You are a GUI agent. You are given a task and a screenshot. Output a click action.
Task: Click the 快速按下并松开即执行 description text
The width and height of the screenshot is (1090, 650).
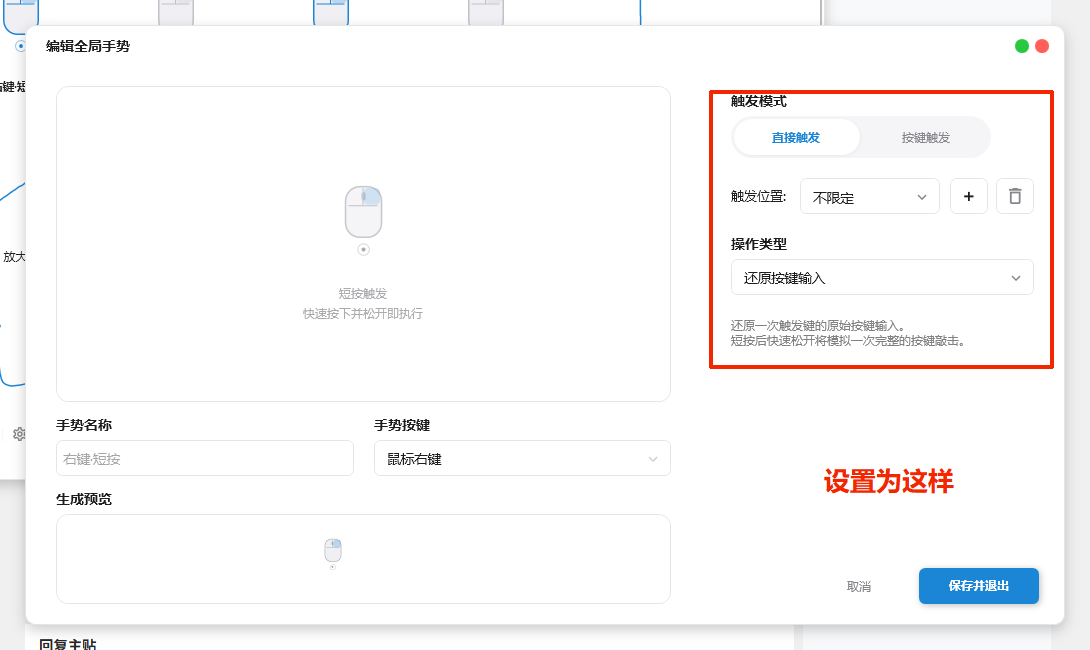tap(363, 314)
